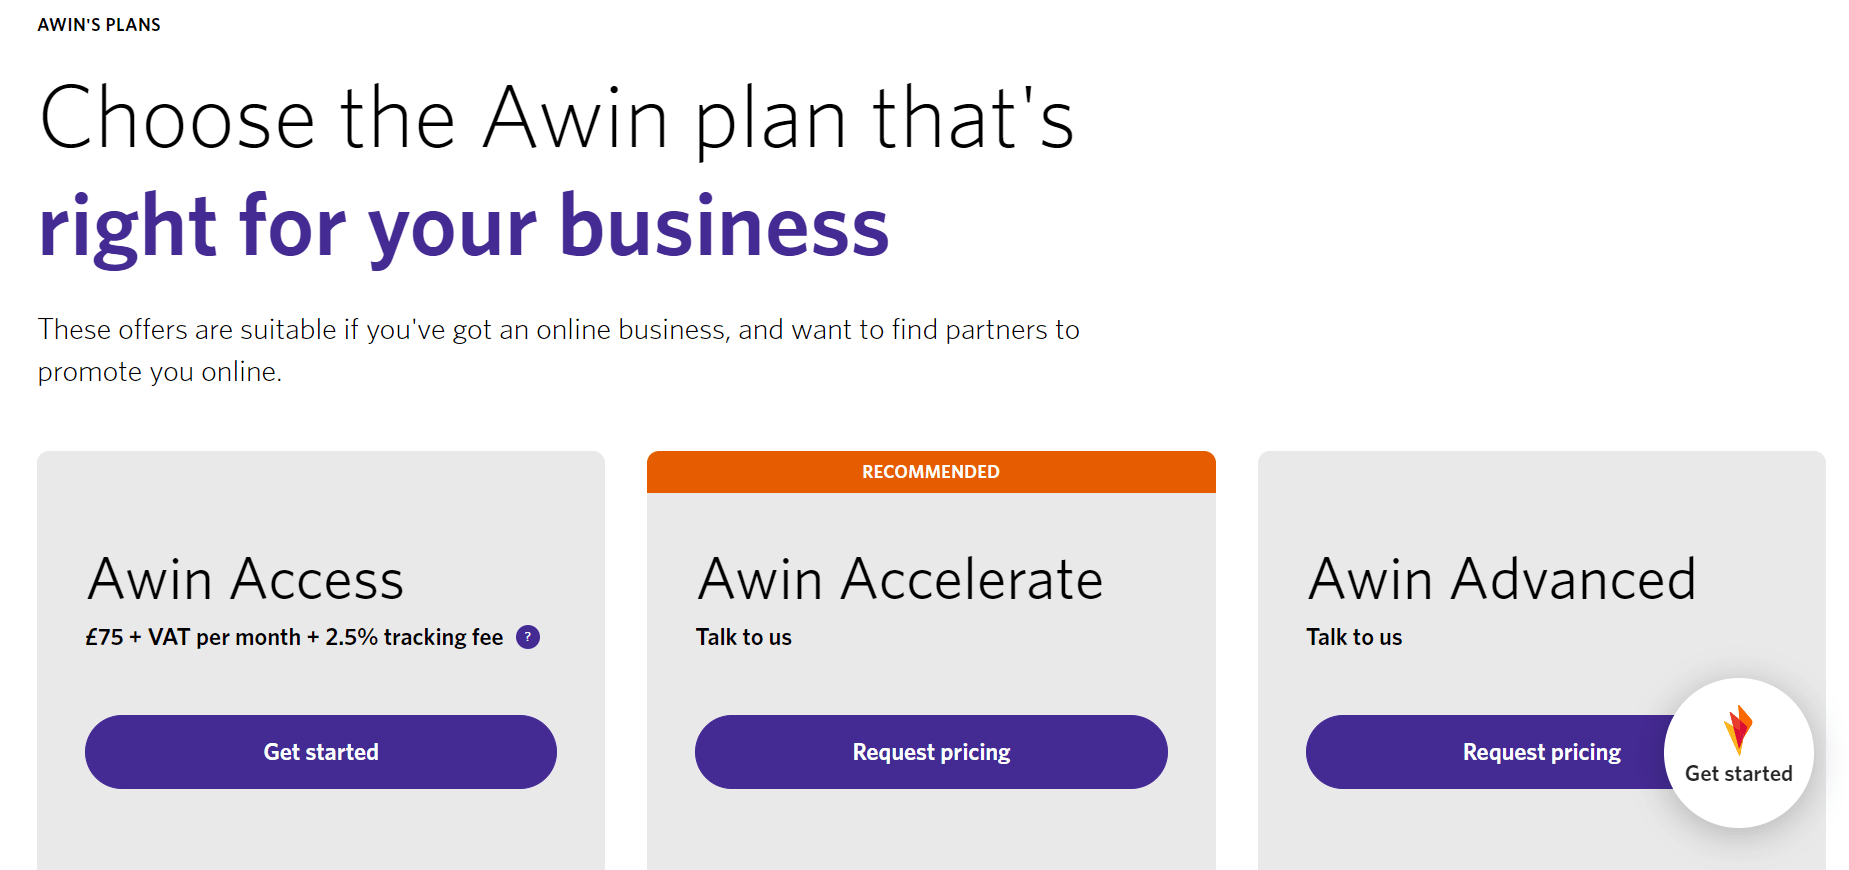Select the Awin Advanced plan heading

[x=1502, y=579]
